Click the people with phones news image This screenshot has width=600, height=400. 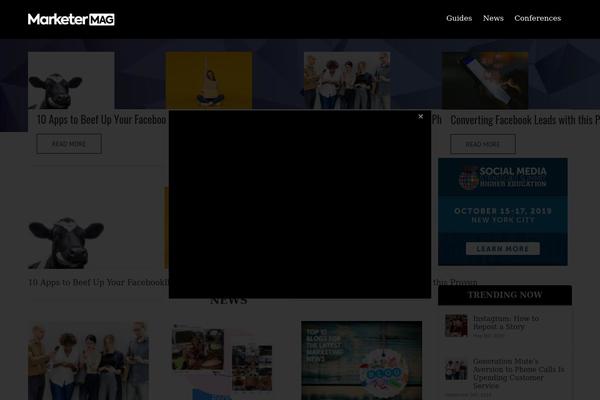pos(88,361)
